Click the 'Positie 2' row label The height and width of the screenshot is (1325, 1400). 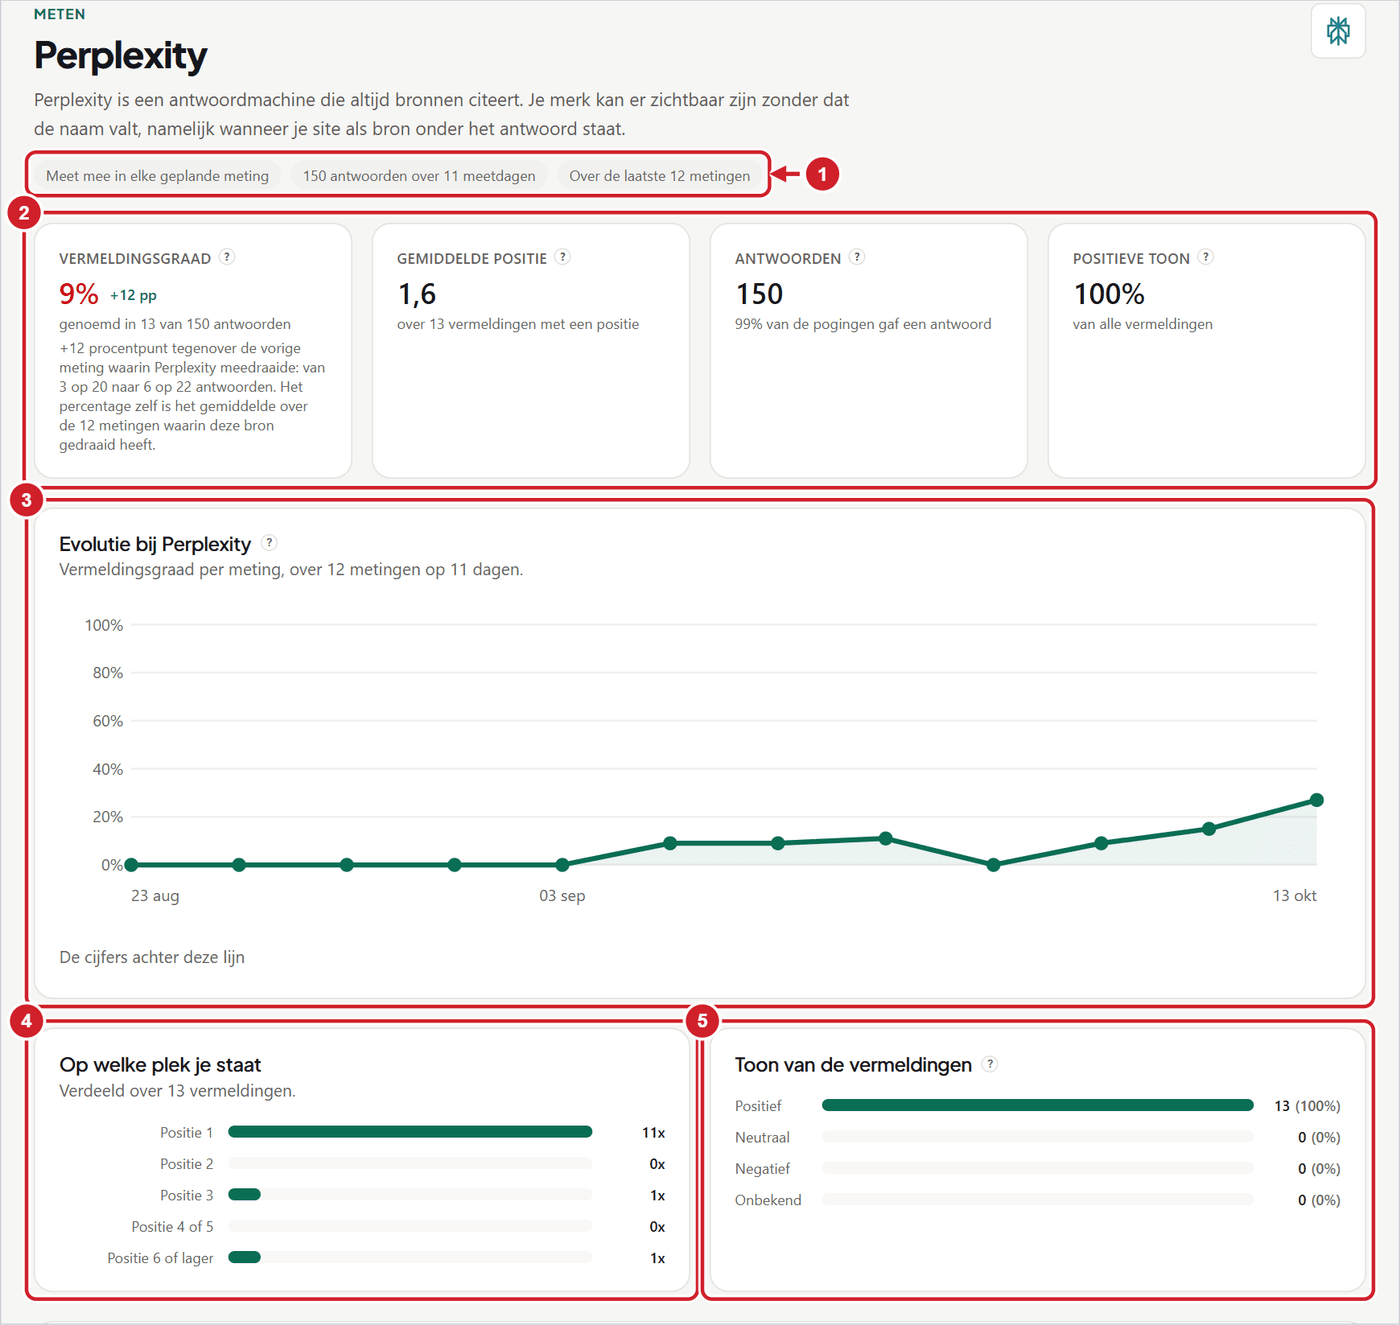tap(187, 1164)
